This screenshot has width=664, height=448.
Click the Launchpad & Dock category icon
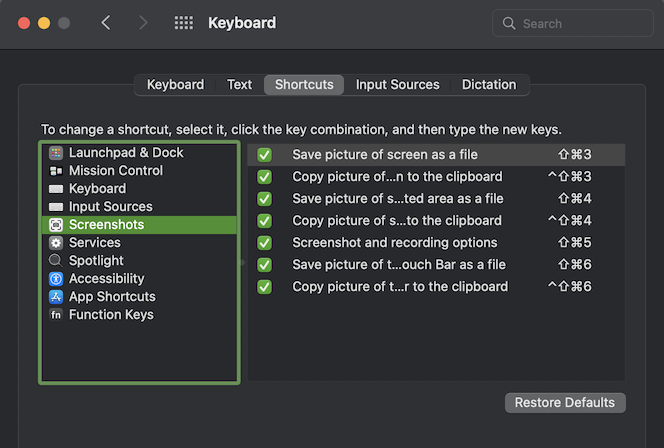click(56, 153)
